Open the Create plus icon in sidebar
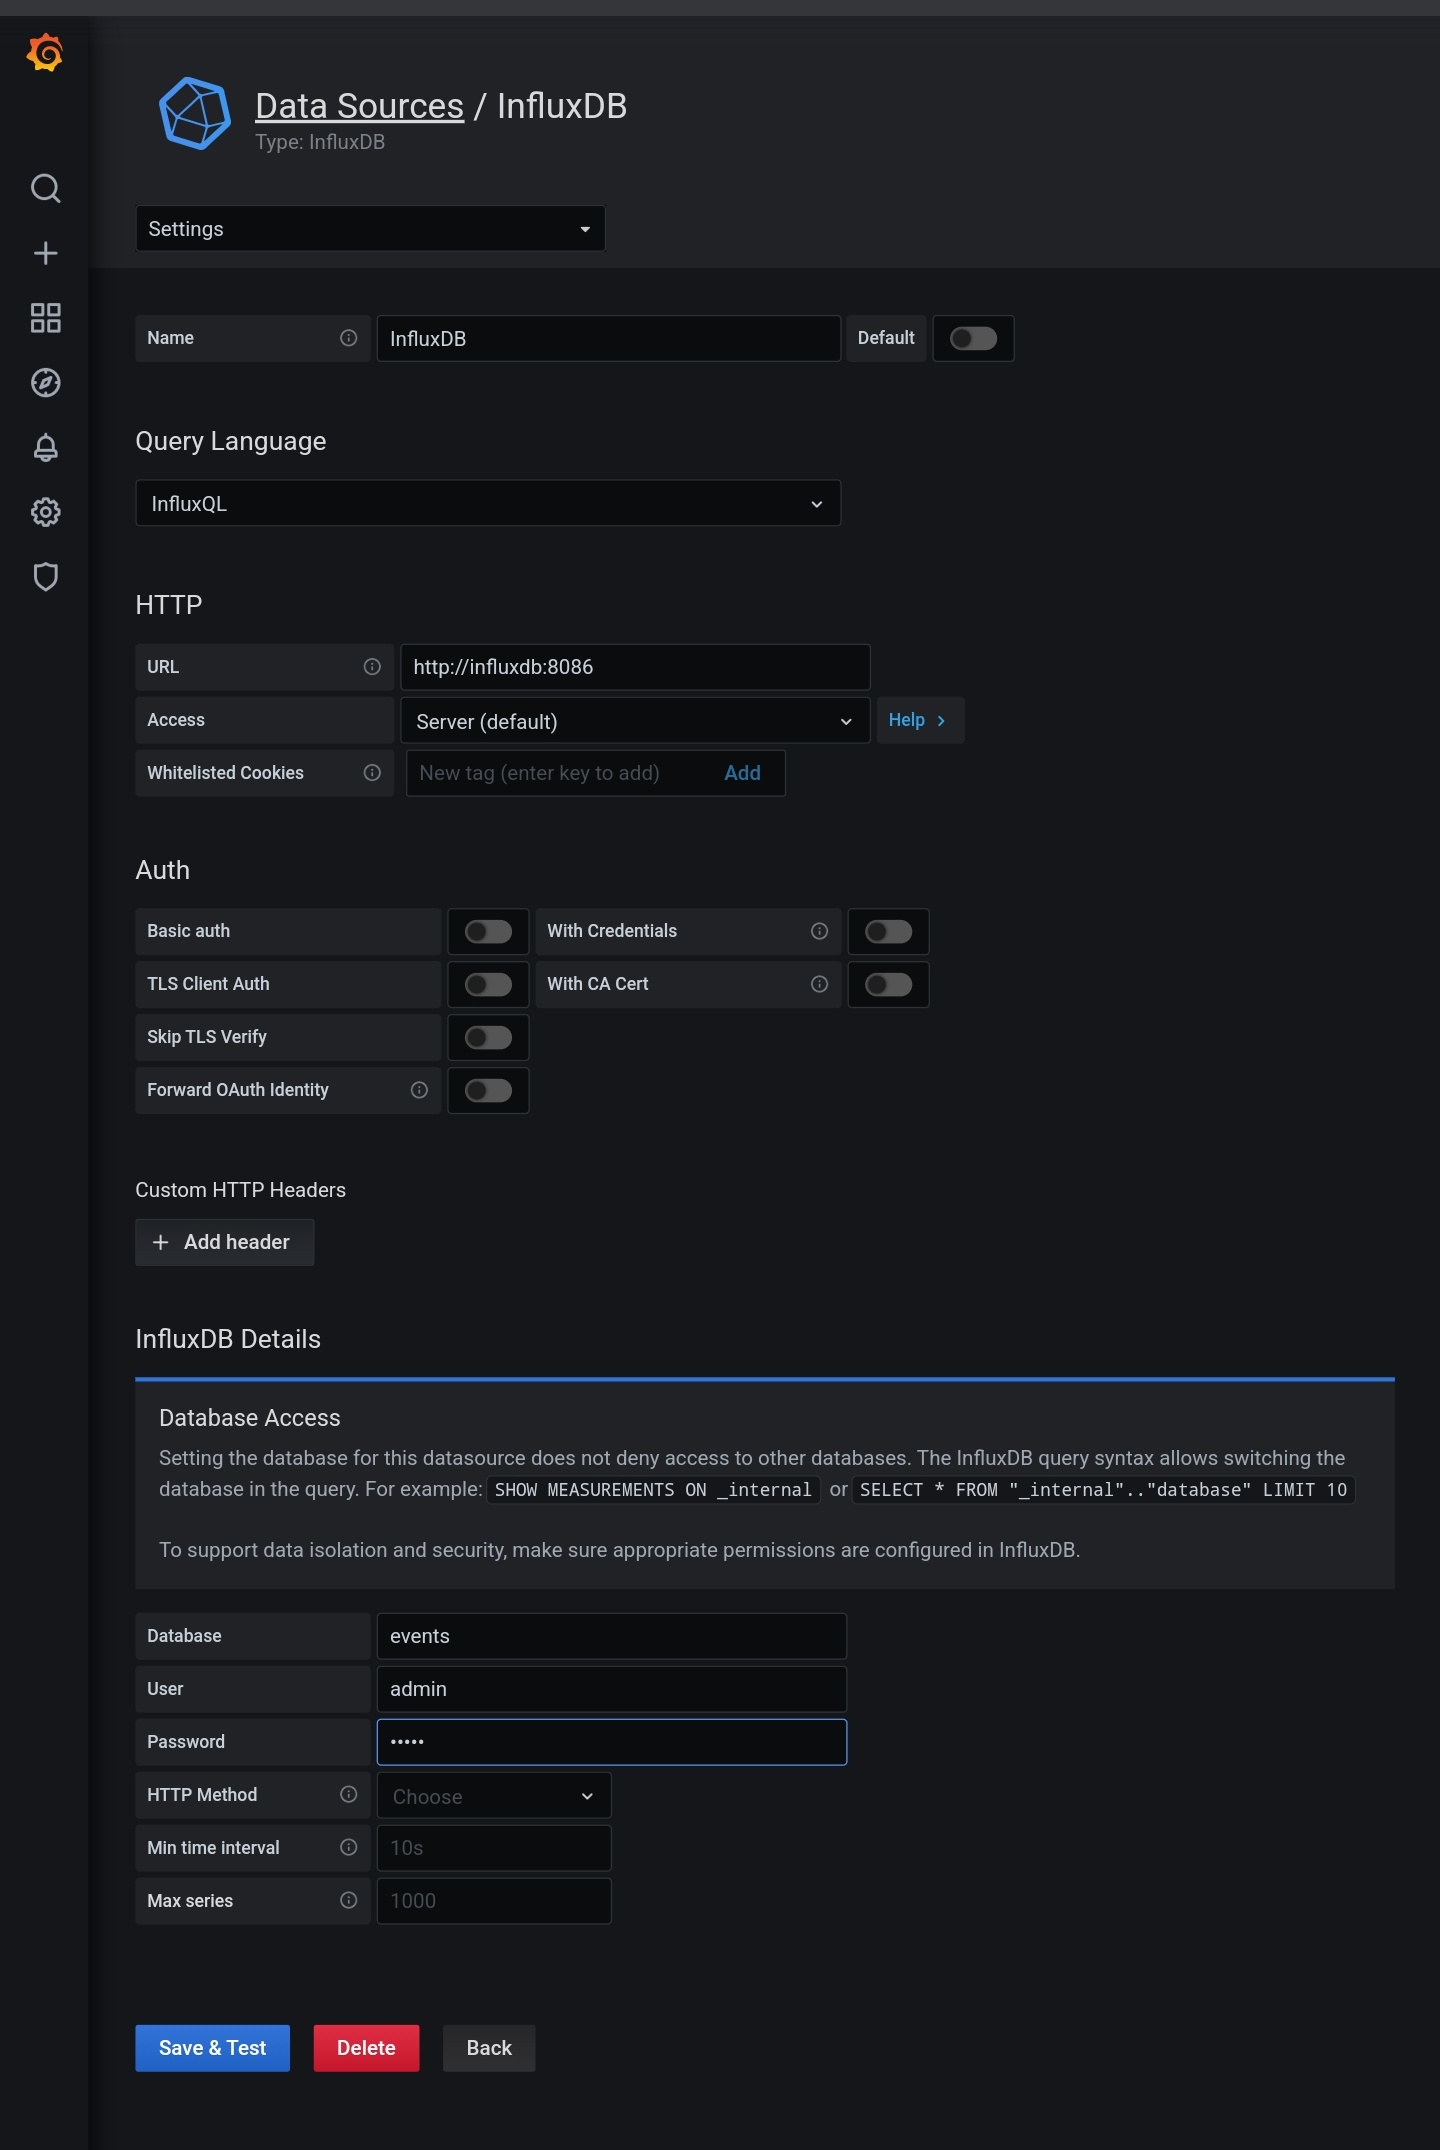1440x2150 pixels. coord(45,253)
